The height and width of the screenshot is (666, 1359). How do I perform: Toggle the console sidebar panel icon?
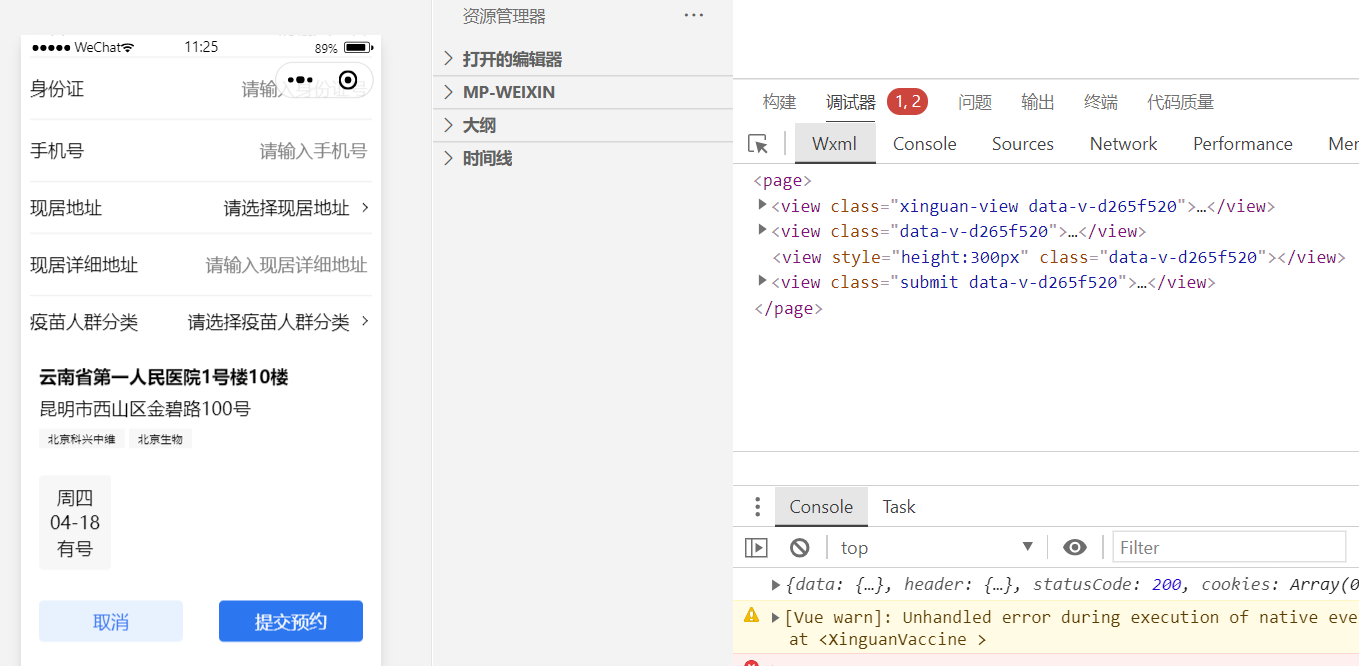tap(756, 547)
